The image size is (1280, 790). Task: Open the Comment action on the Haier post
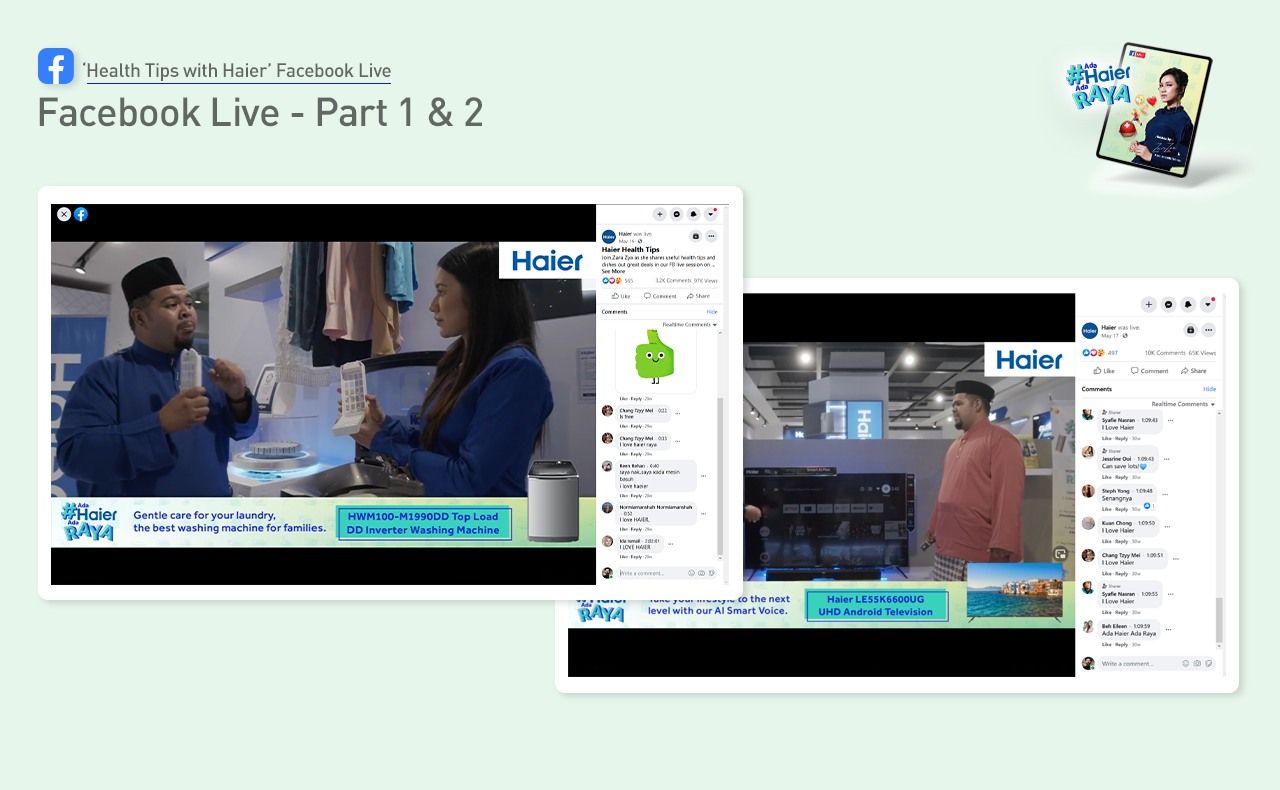point(660,296)
